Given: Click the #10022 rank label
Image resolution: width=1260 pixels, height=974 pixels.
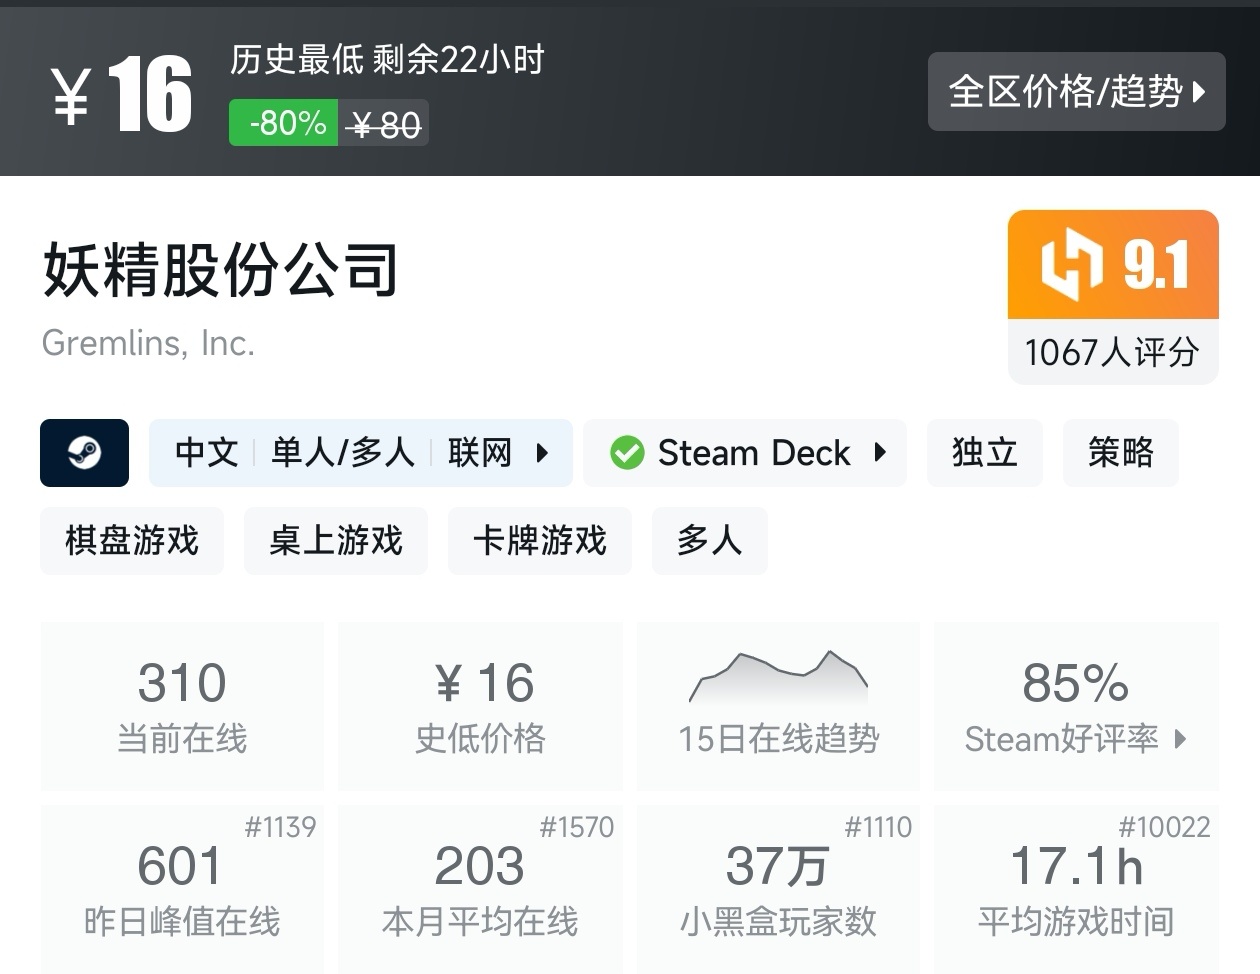Looking at the screenshot, I should coord(1165,827).
